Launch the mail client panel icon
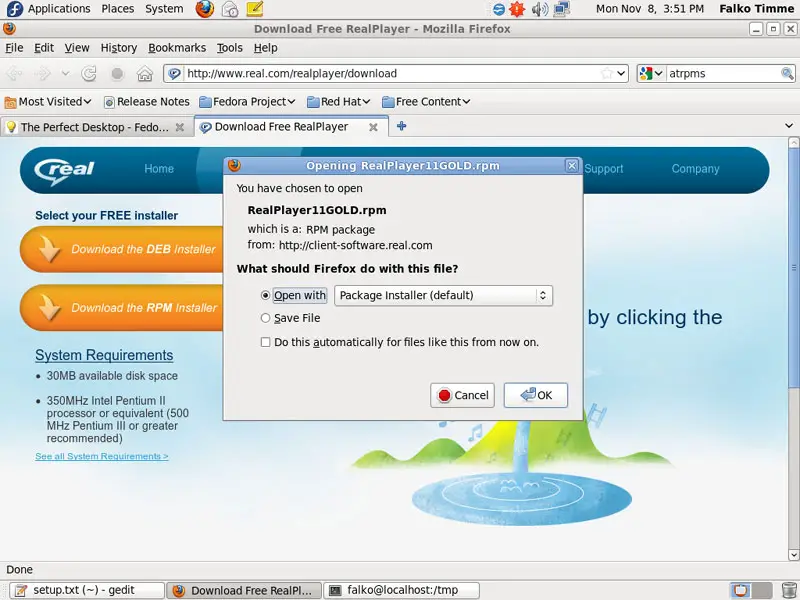800x600 pixels. (x=230, y=9)
